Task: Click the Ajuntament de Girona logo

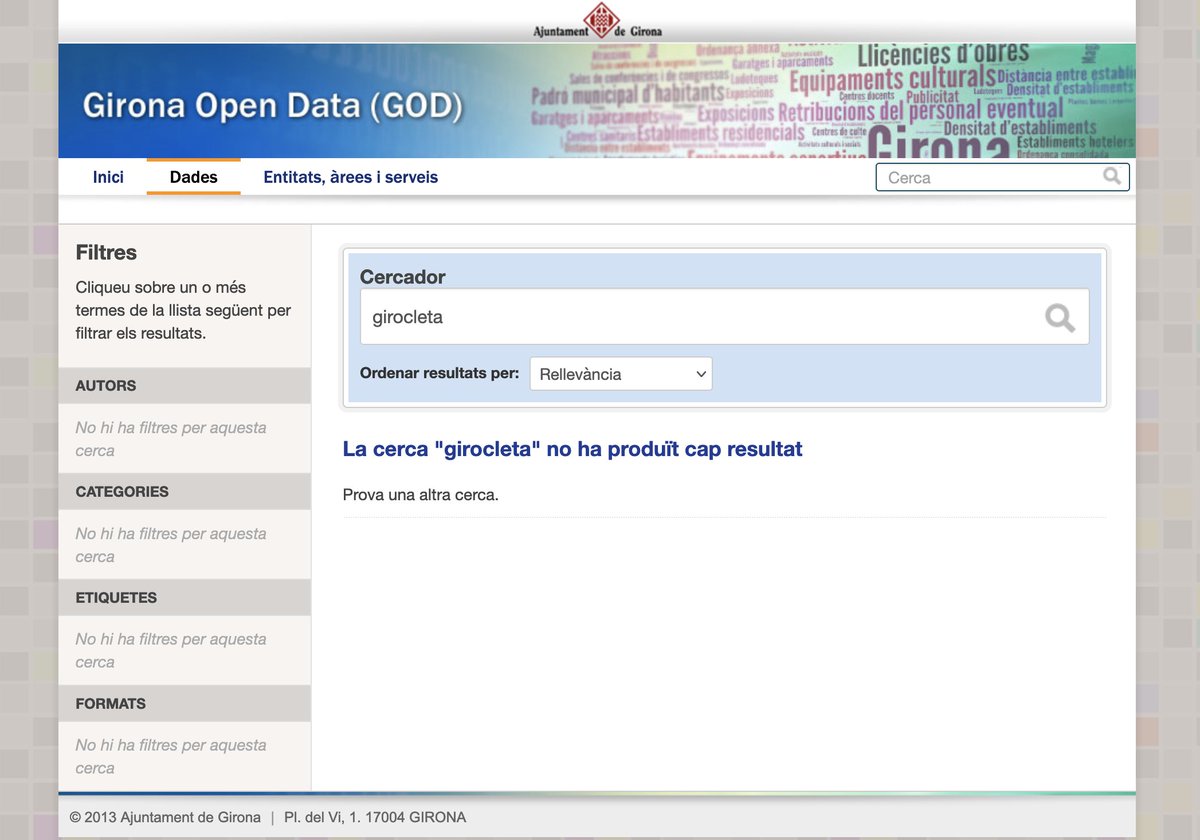Action: 597,20
